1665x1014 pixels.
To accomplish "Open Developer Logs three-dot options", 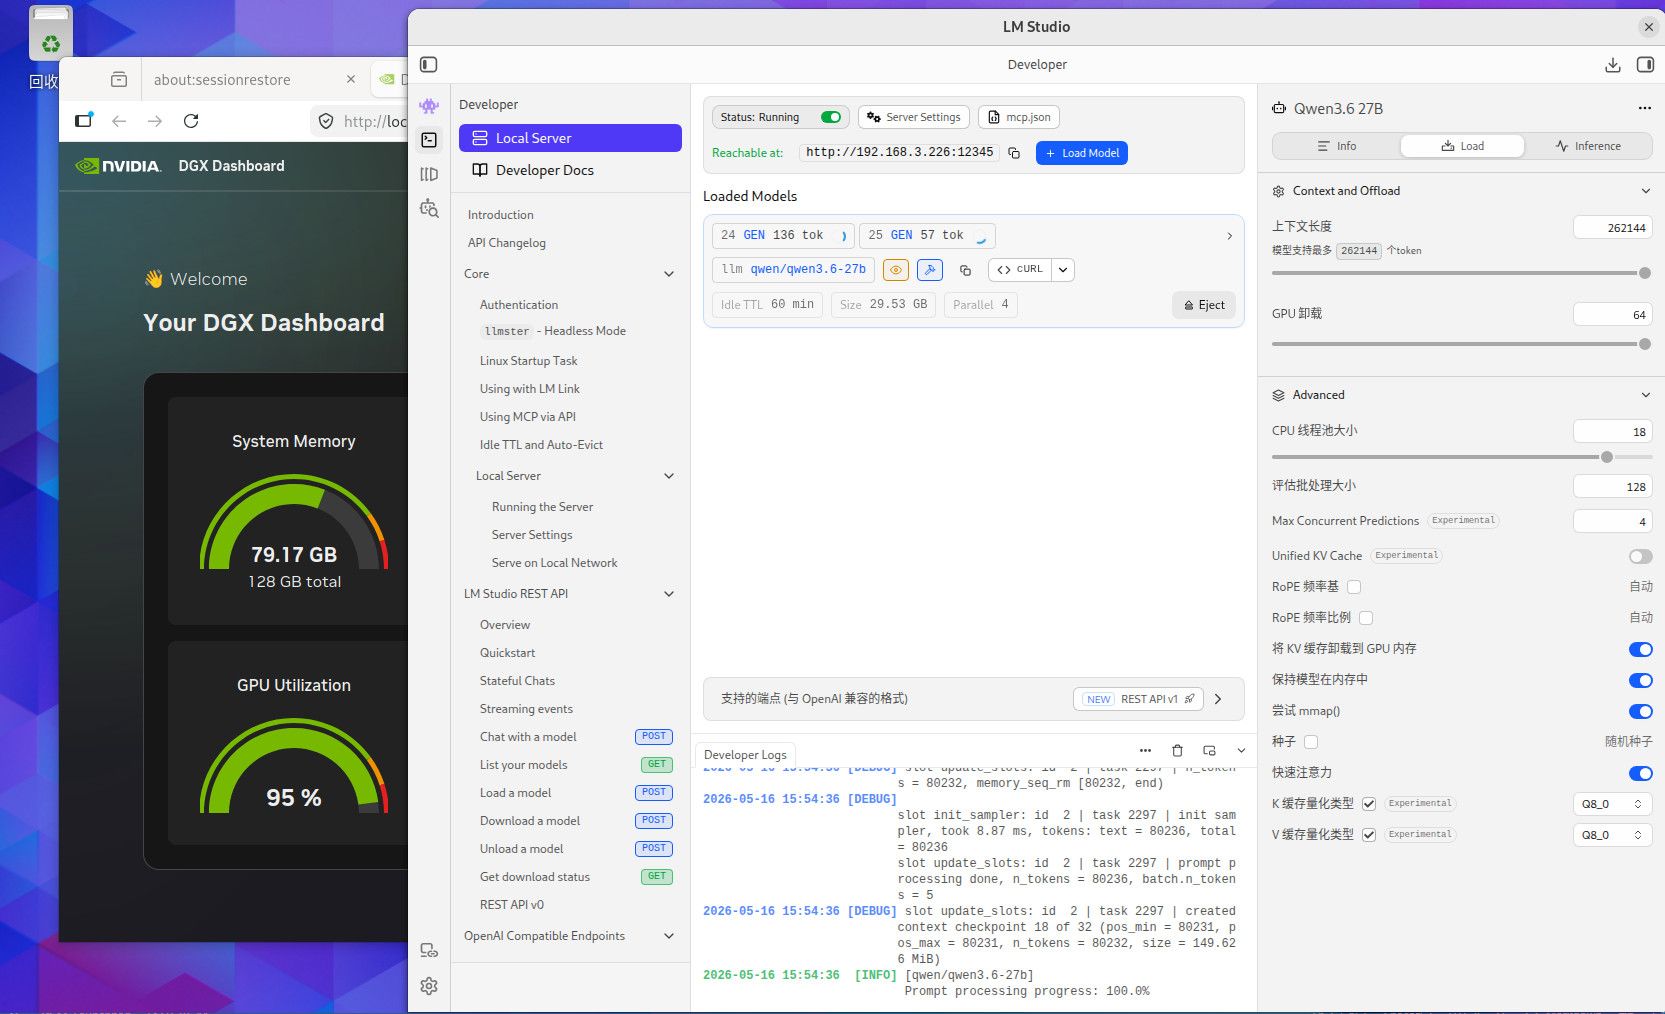I will 1146,750.
